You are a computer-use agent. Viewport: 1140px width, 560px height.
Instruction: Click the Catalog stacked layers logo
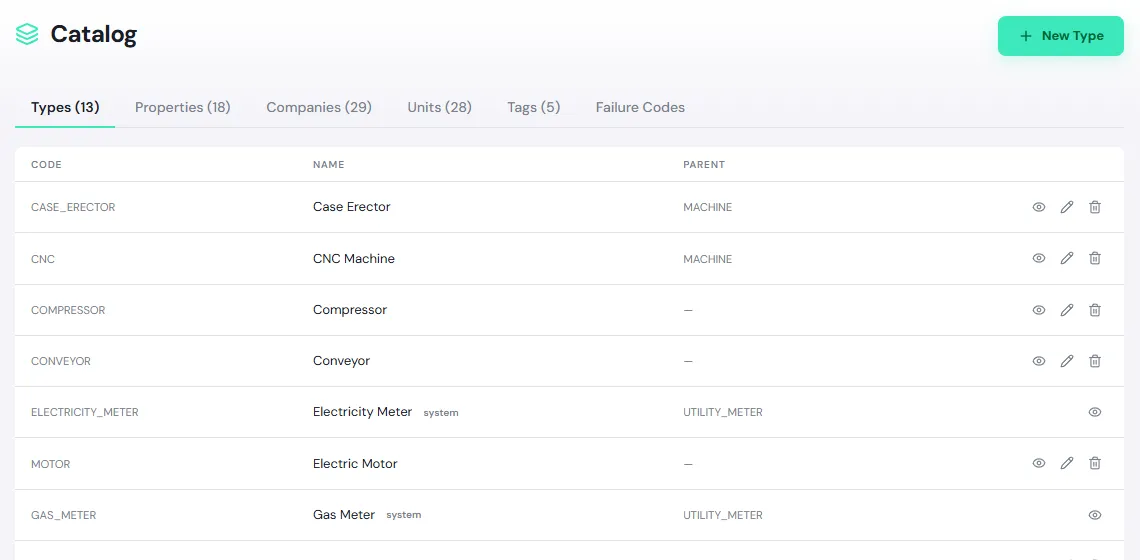27,34
